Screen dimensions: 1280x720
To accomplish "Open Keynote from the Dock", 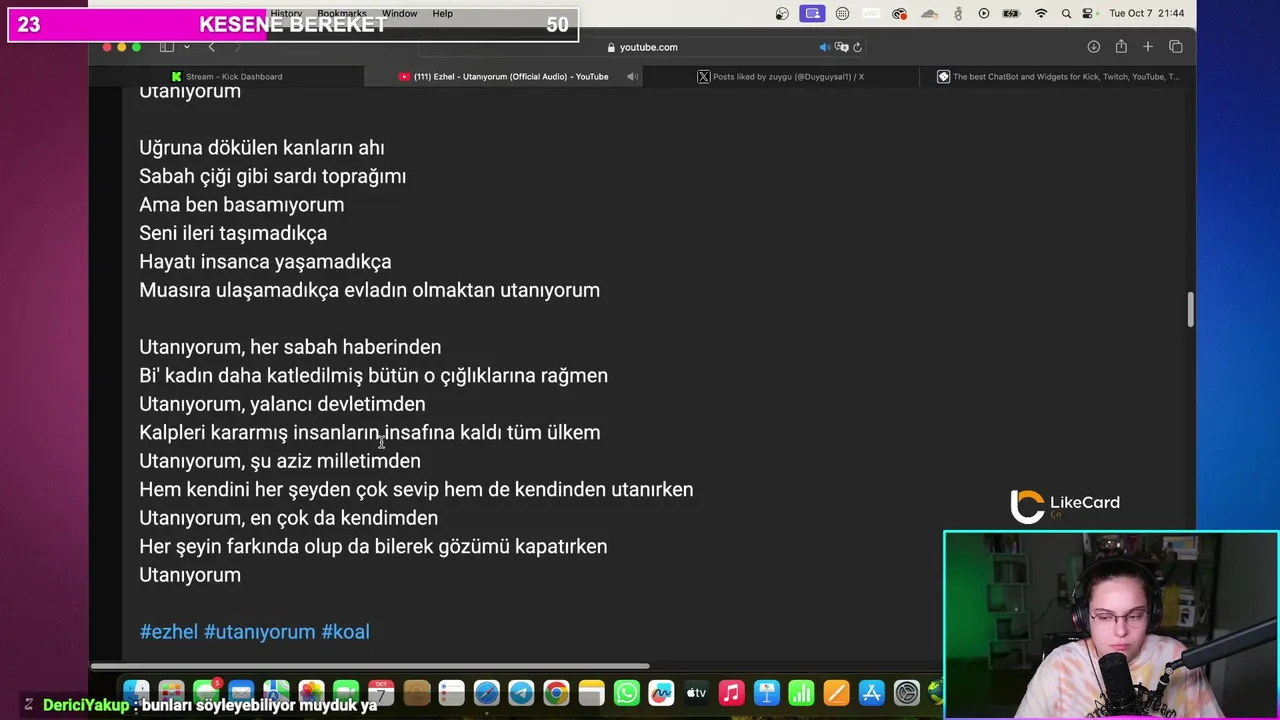I will [766, 692].
